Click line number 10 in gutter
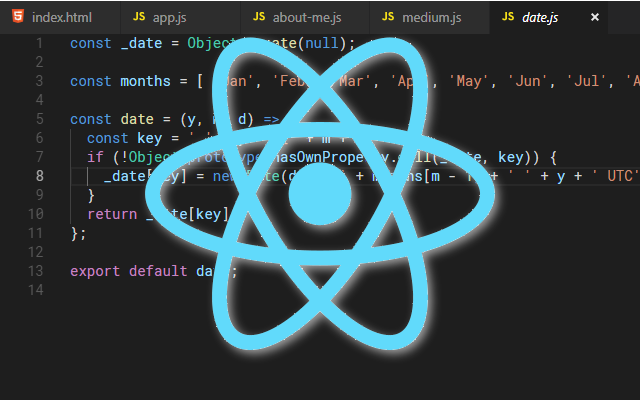 [x=36, y=214]
